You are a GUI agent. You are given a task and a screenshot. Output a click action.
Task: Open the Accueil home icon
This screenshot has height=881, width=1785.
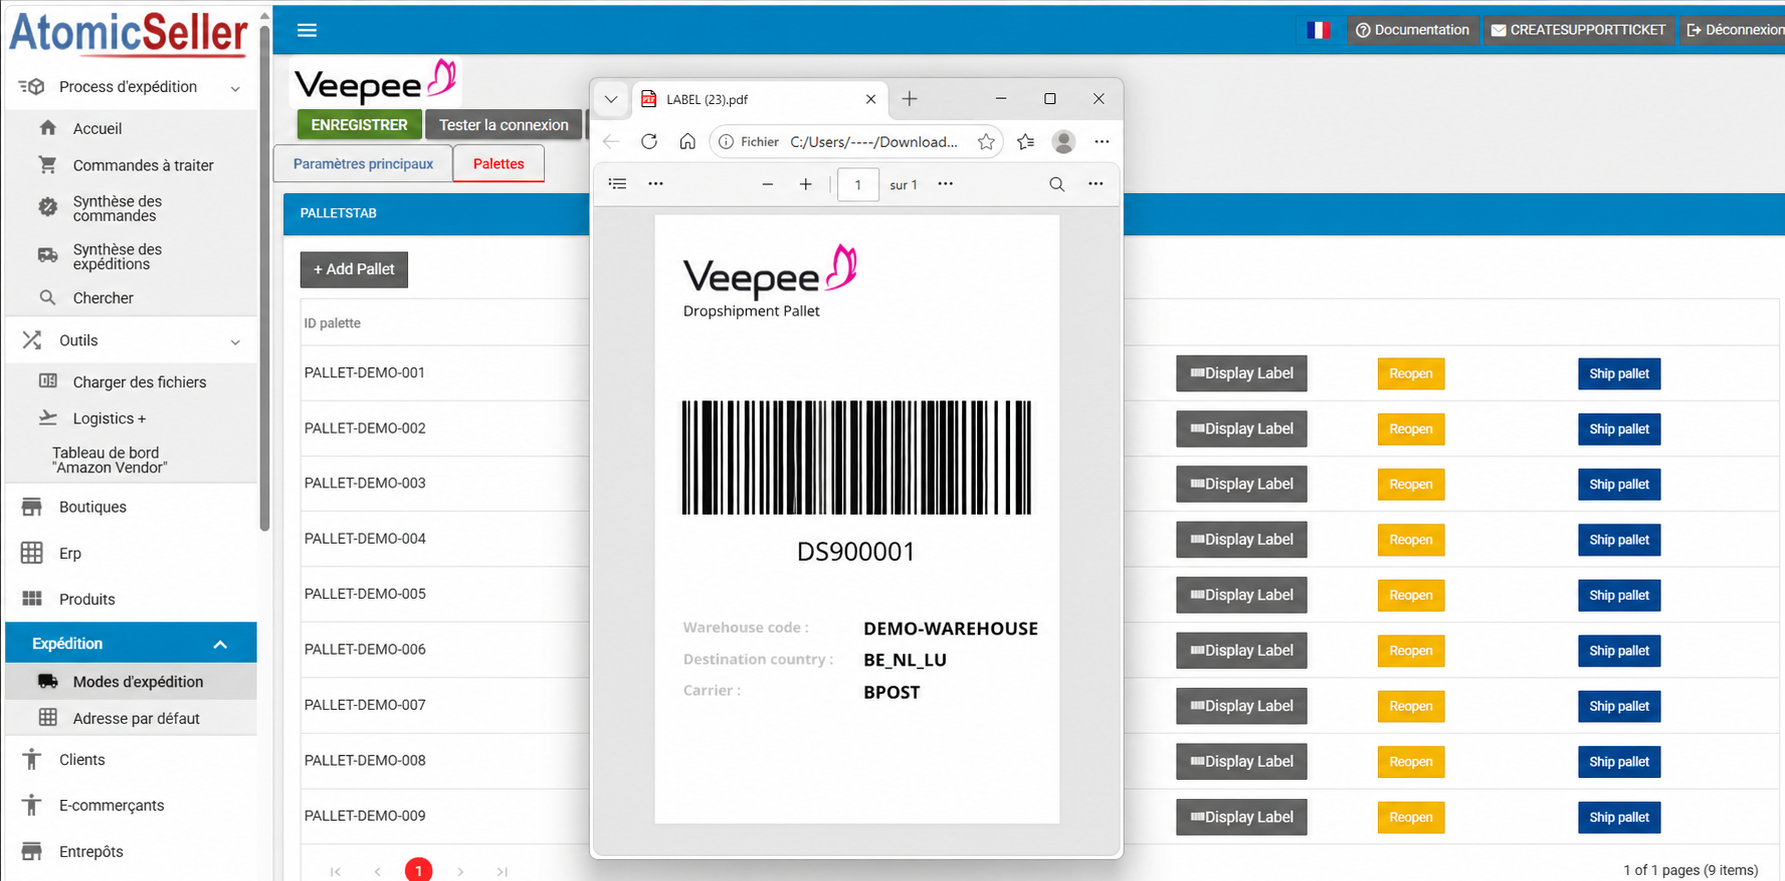point(48,128)
